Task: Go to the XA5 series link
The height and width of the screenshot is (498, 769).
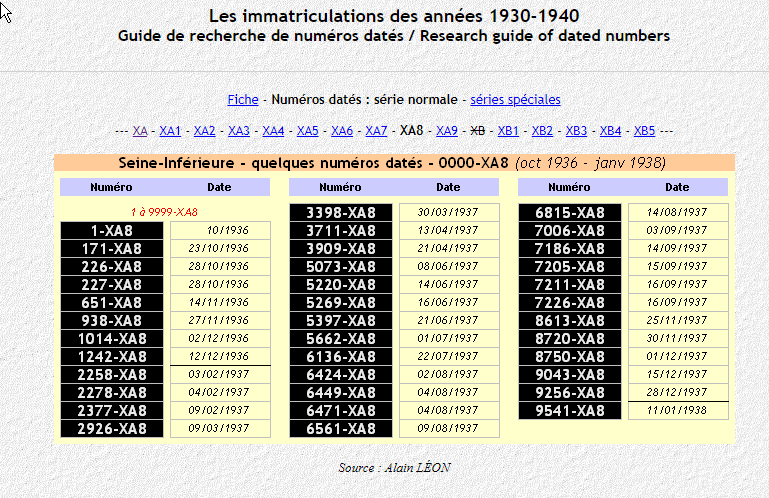Action: [308, 131]
